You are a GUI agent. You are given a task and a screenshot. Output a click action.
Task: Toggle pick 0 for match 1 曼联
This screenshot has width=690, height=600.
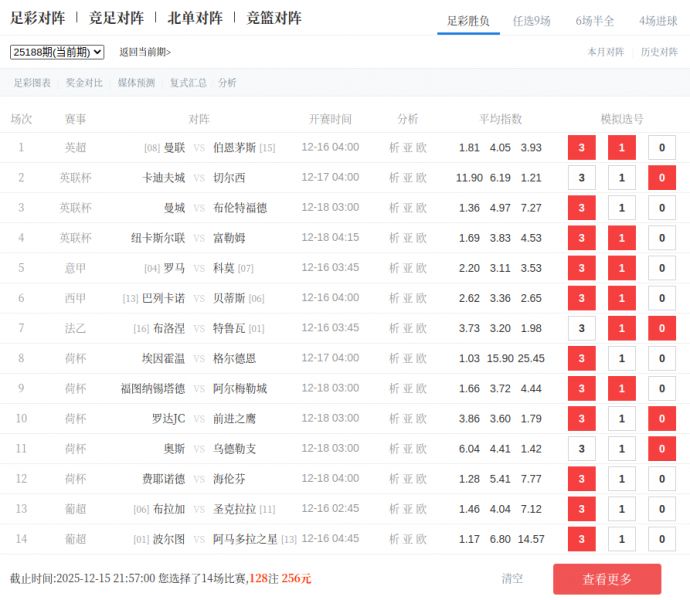pos(661,148)
